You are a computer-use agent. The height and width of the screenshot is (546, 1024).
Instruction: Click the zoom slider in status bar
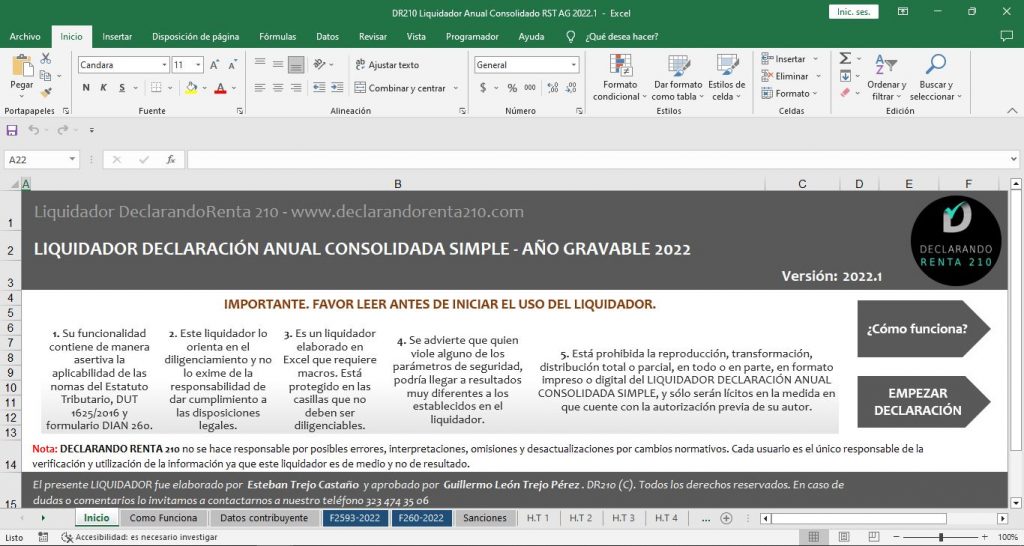pyautogui.click(x=941, y=537)
